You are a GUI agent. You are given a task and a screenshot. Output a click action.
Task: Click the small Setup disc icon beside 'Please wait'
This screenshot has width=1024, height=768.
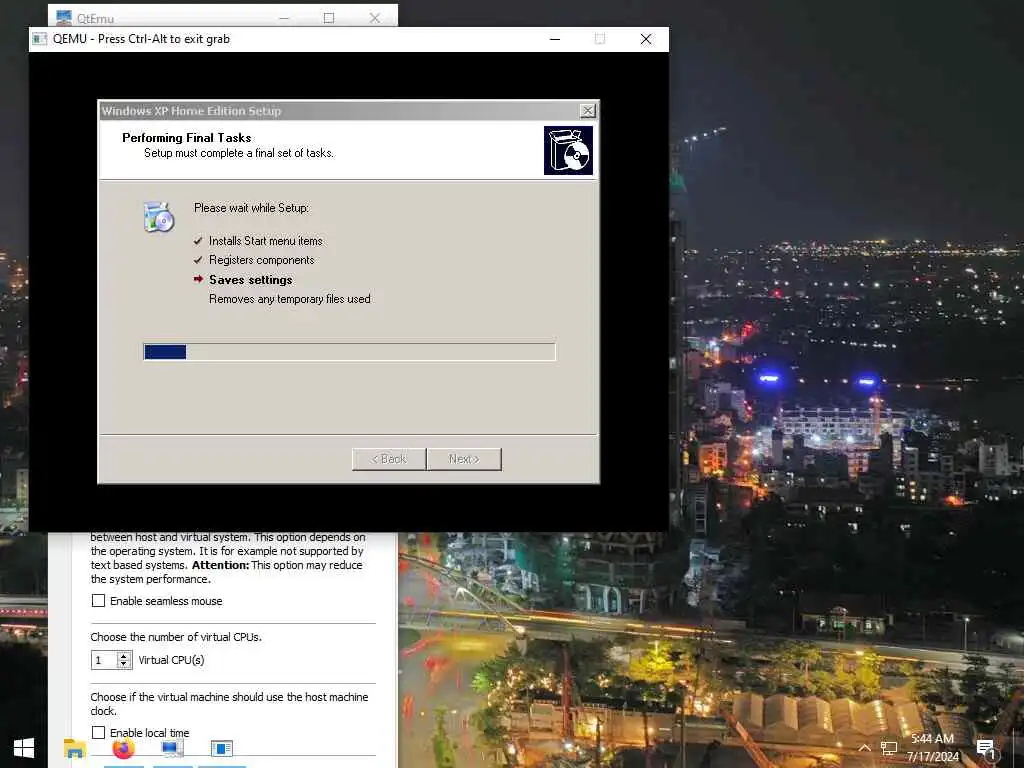coord(159,217)
